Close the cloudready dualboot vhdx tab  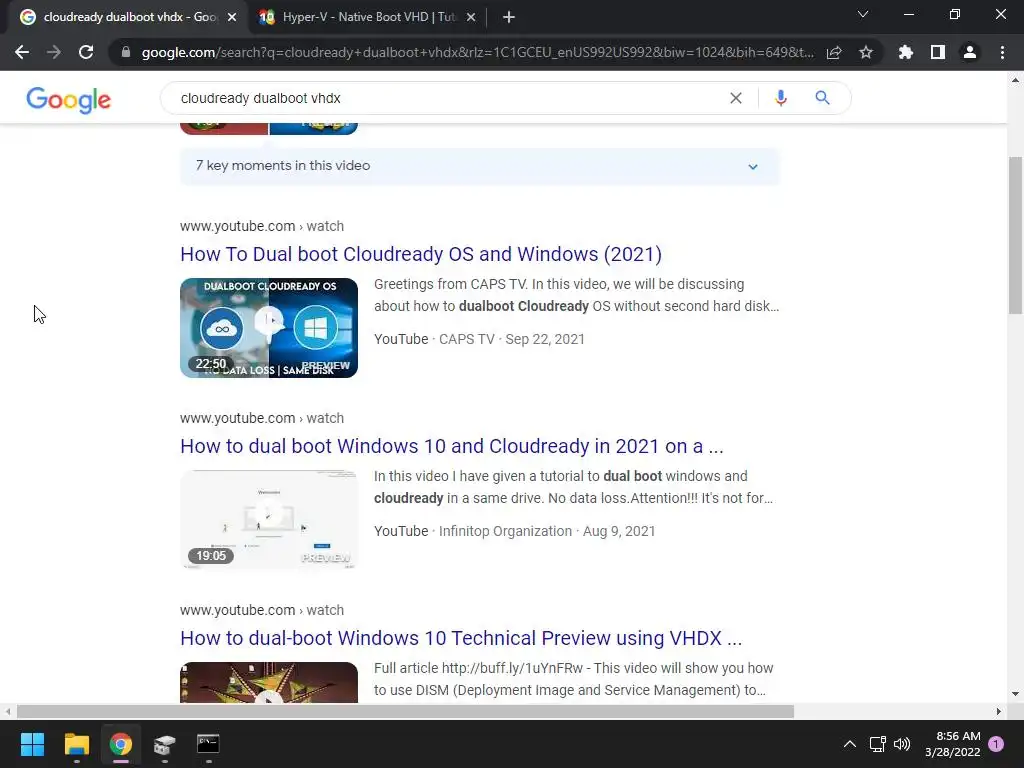coord(232,18)
